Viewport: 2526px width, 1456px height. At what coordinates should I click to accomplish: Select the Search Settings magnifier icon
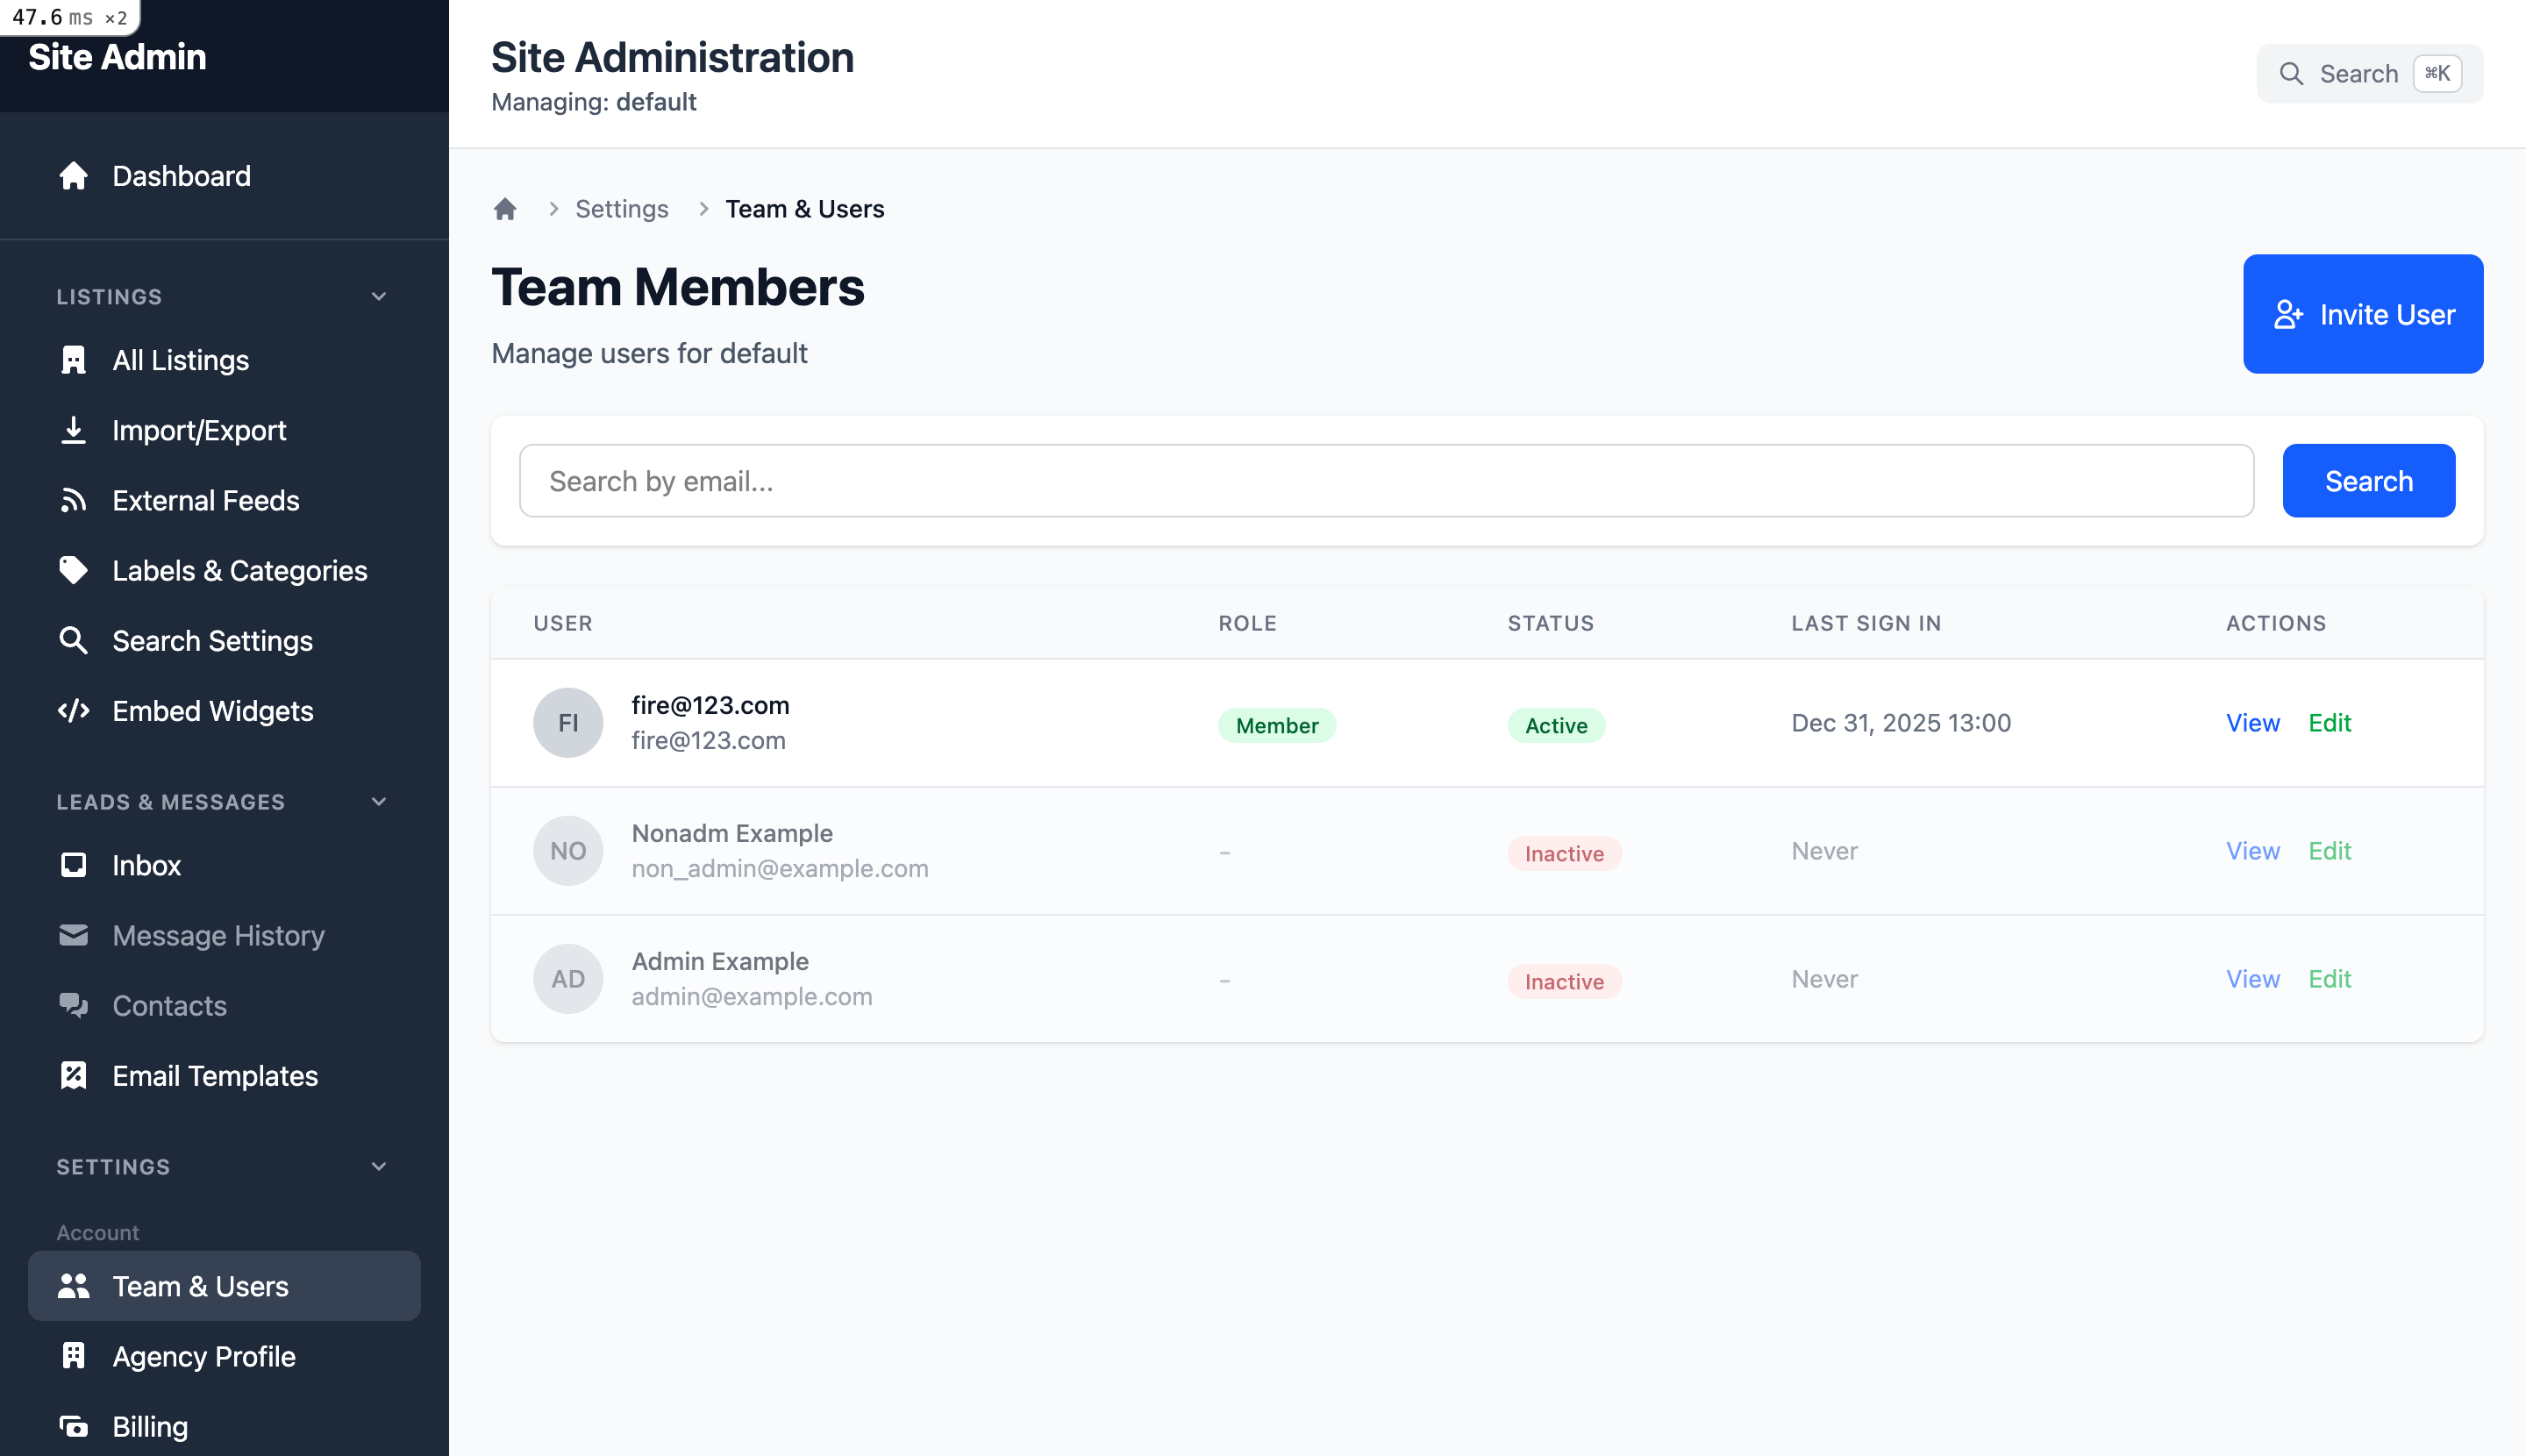tap(74, 640)
